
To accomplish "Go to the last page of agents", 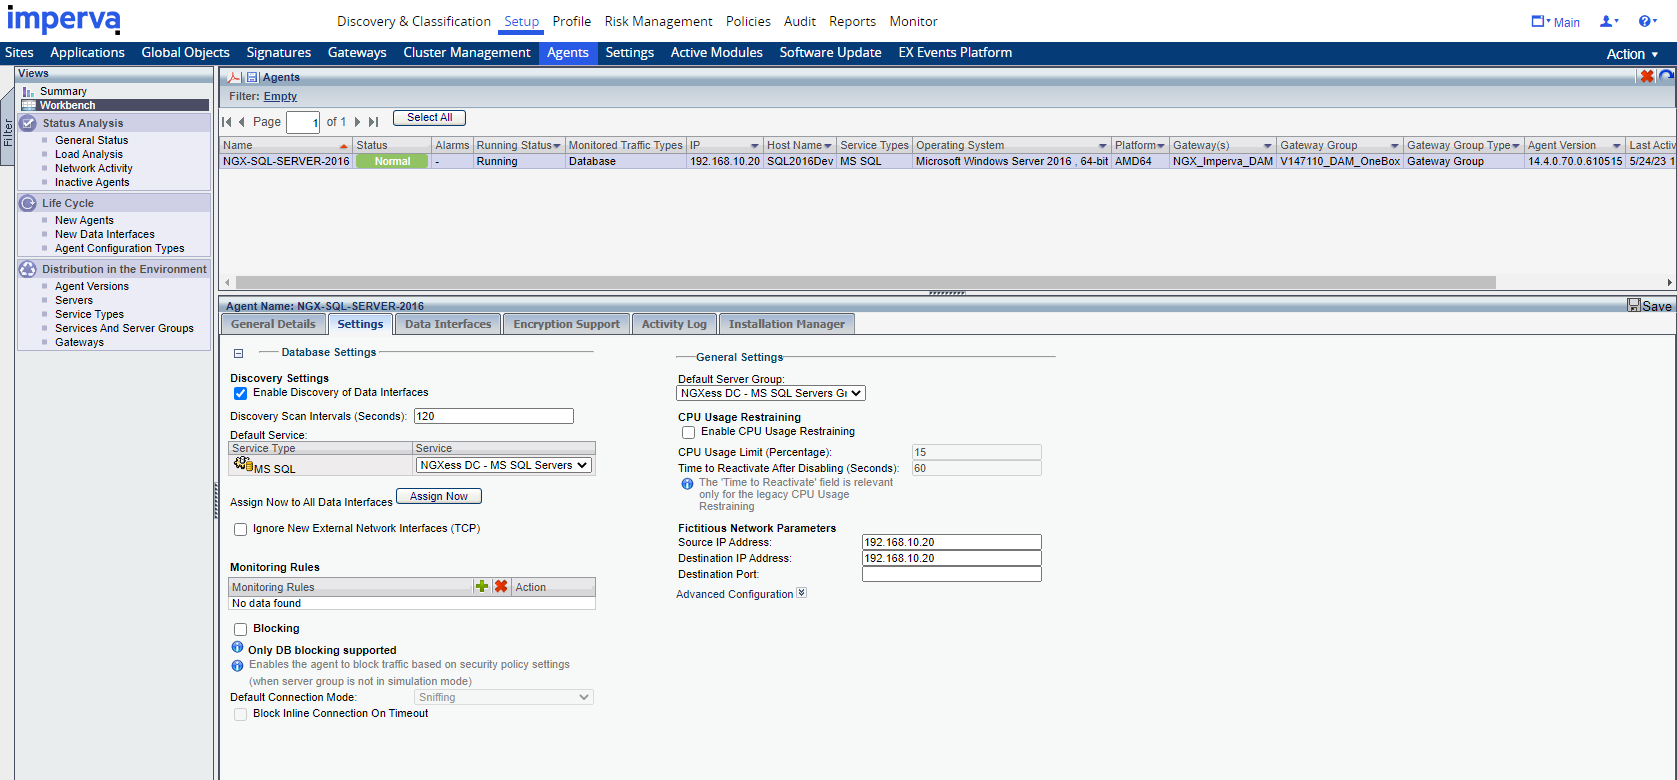I will [373, 122].
